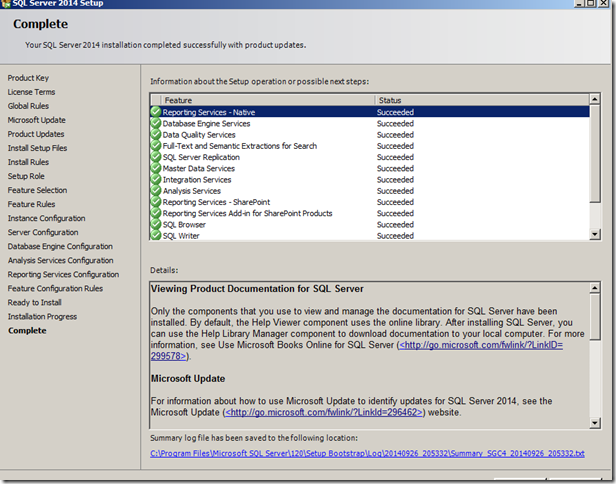Click green check icon beside Master Data Services
This screenshot has height=484, width=616.
(156, 168)
